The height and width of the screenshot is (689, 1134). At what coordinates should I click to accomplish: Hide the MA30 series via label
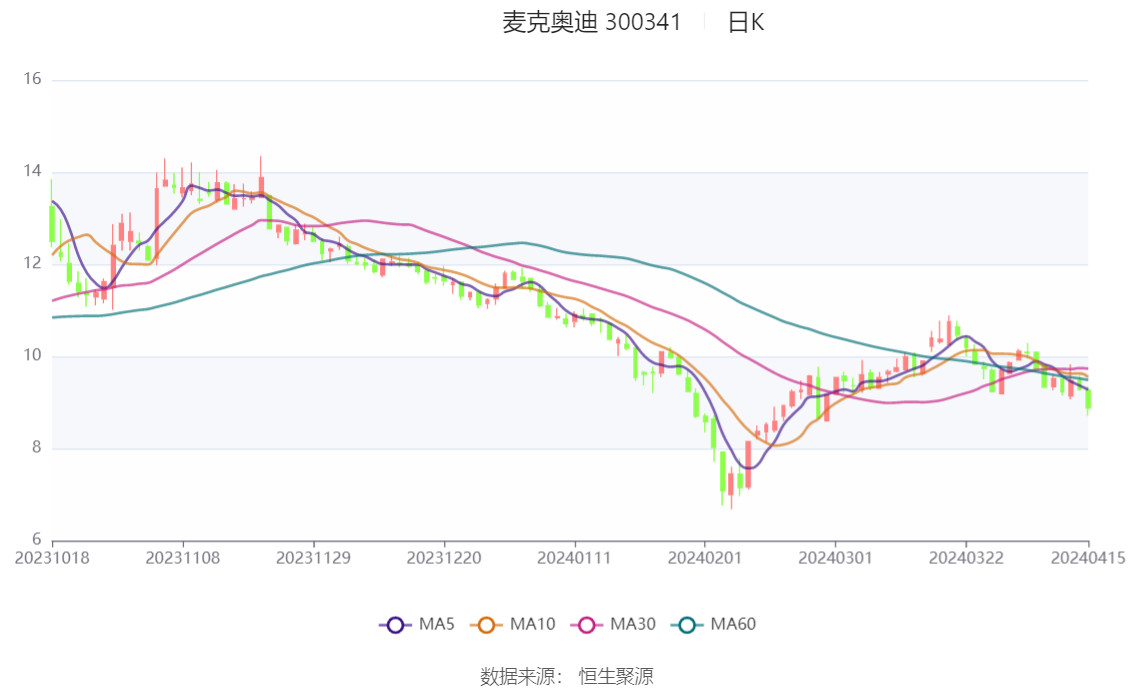tap(633, 624)
